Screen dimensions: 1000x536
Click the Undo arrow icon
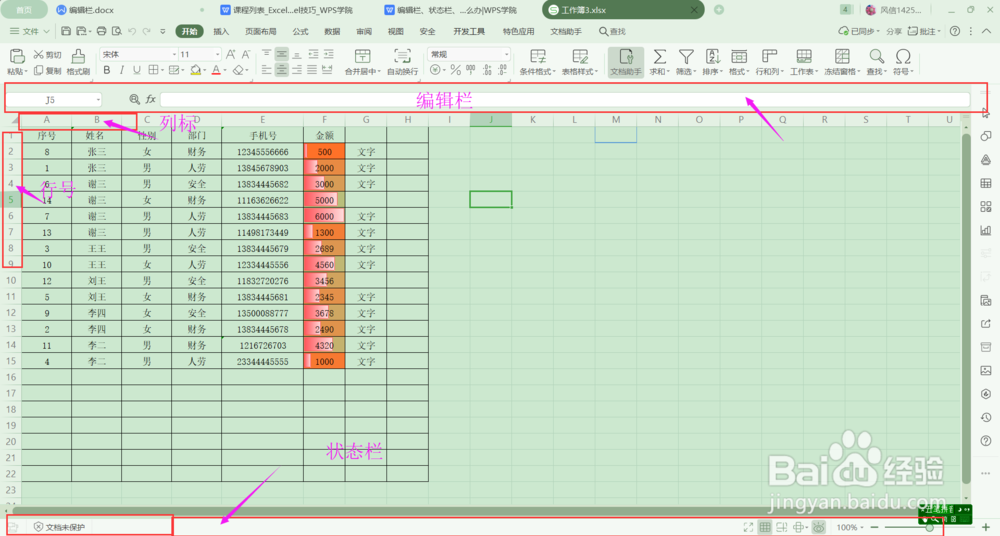132,31
